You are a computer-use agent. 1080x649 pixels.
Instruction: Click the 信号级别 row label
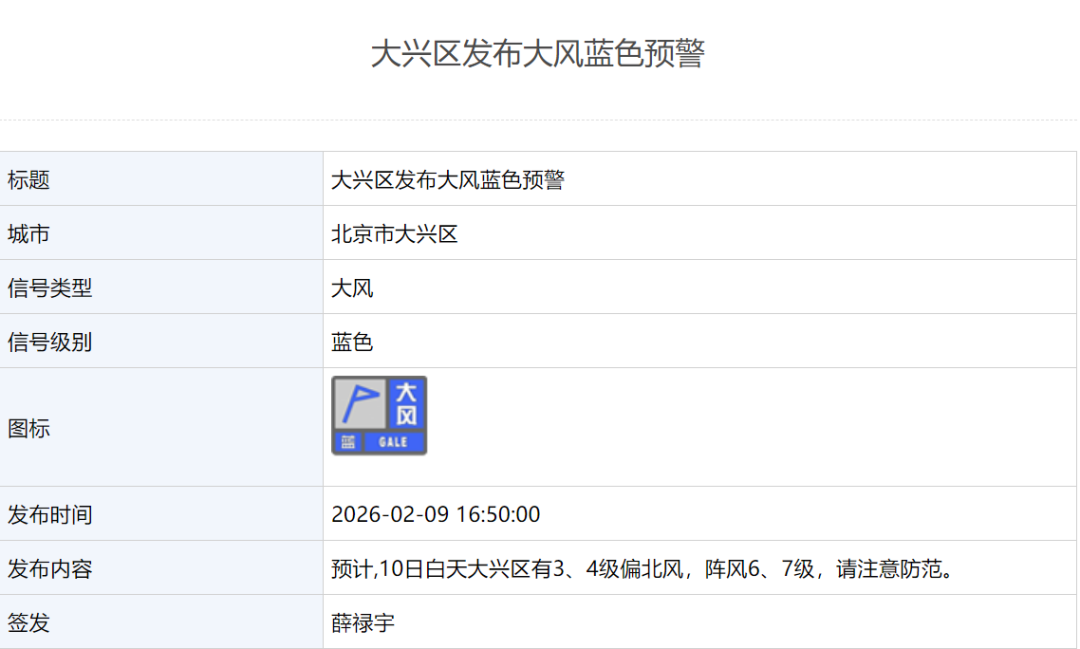click(x=50, y=342)
